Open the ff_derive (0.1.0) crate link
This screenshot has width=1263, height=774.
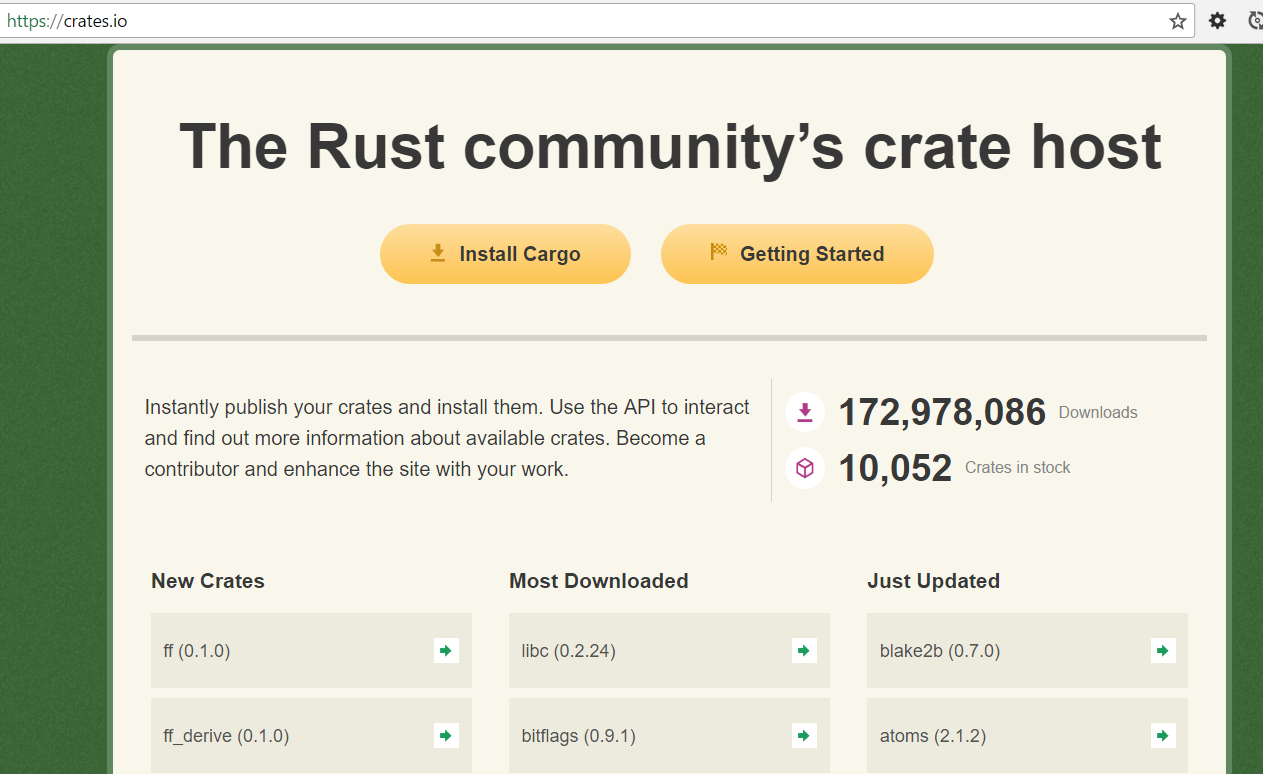311,736
